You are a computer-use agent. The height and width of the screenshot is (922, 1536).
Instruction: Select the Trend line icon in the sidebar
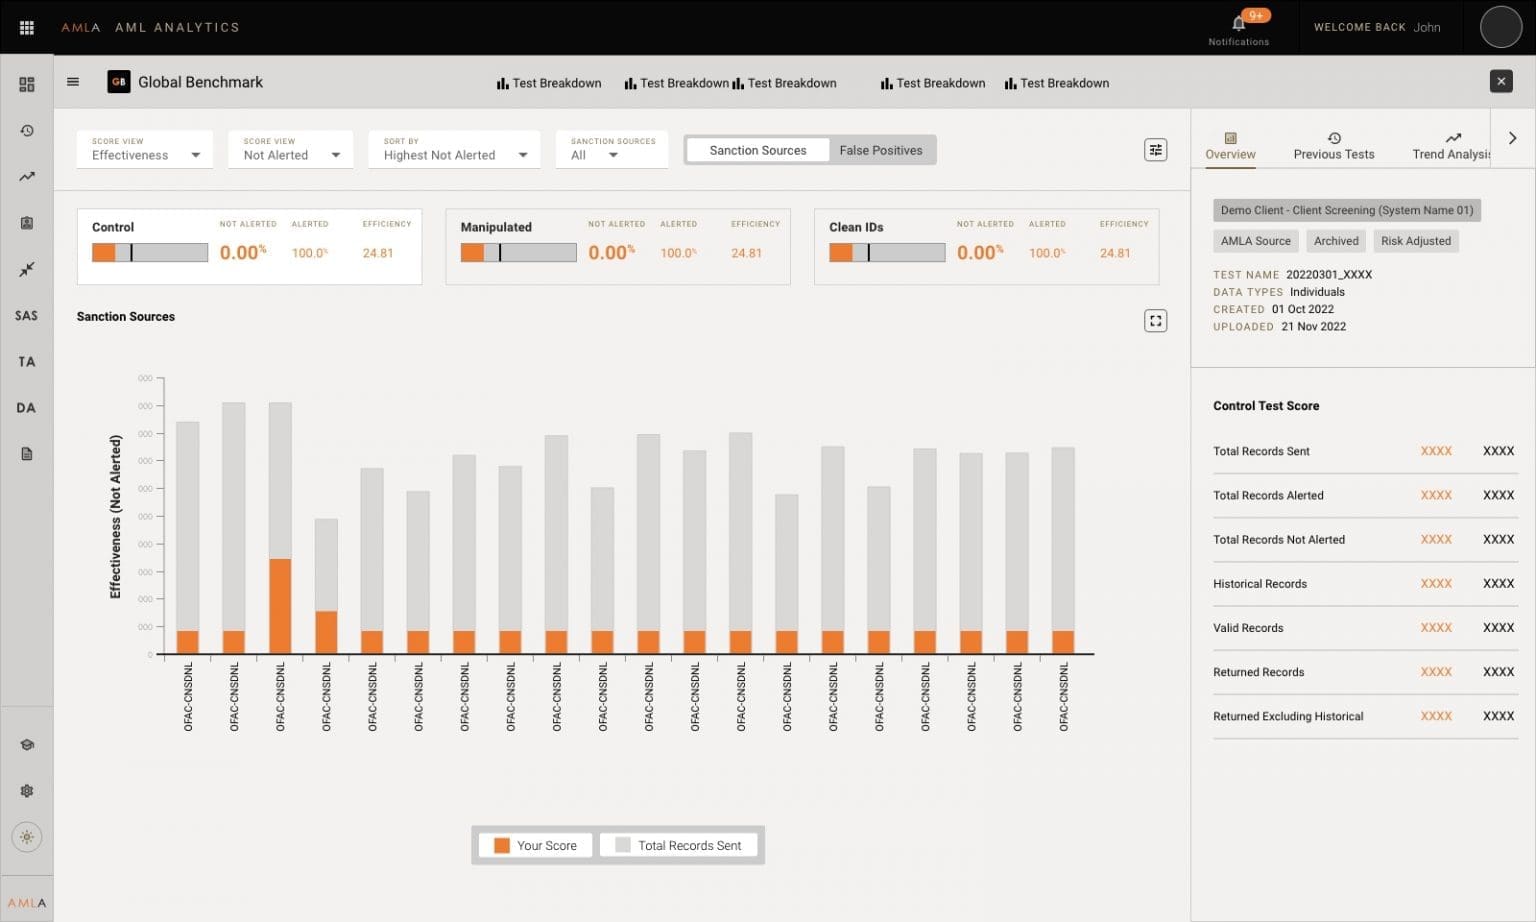click(27, 177)
